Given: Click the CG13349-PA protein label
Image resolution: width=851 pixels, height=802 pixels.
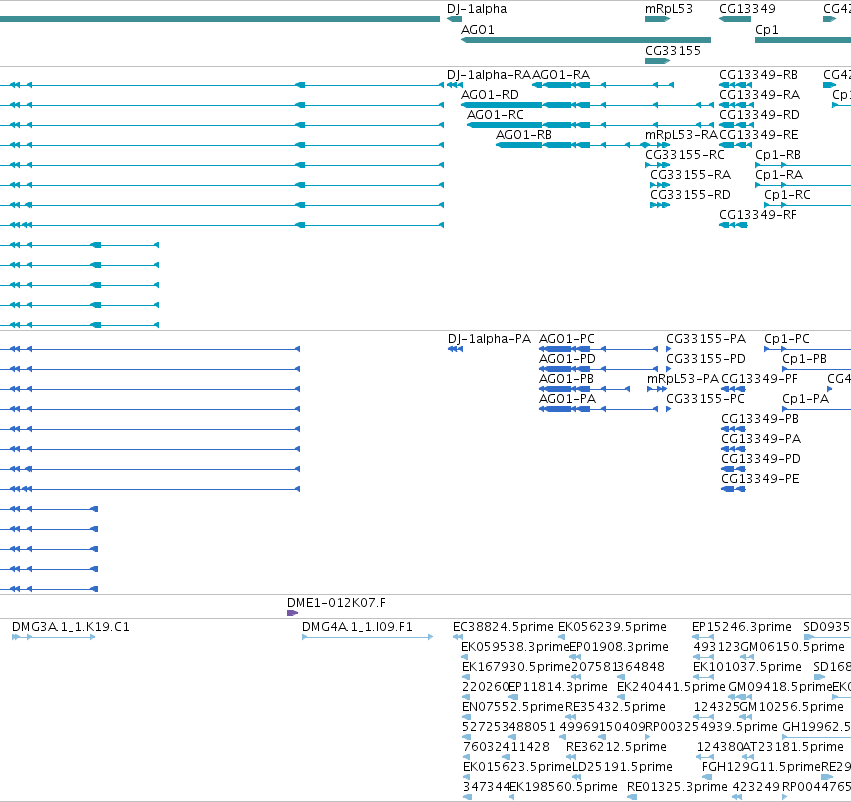Looking at the screenshot, I should click(761, 438).
